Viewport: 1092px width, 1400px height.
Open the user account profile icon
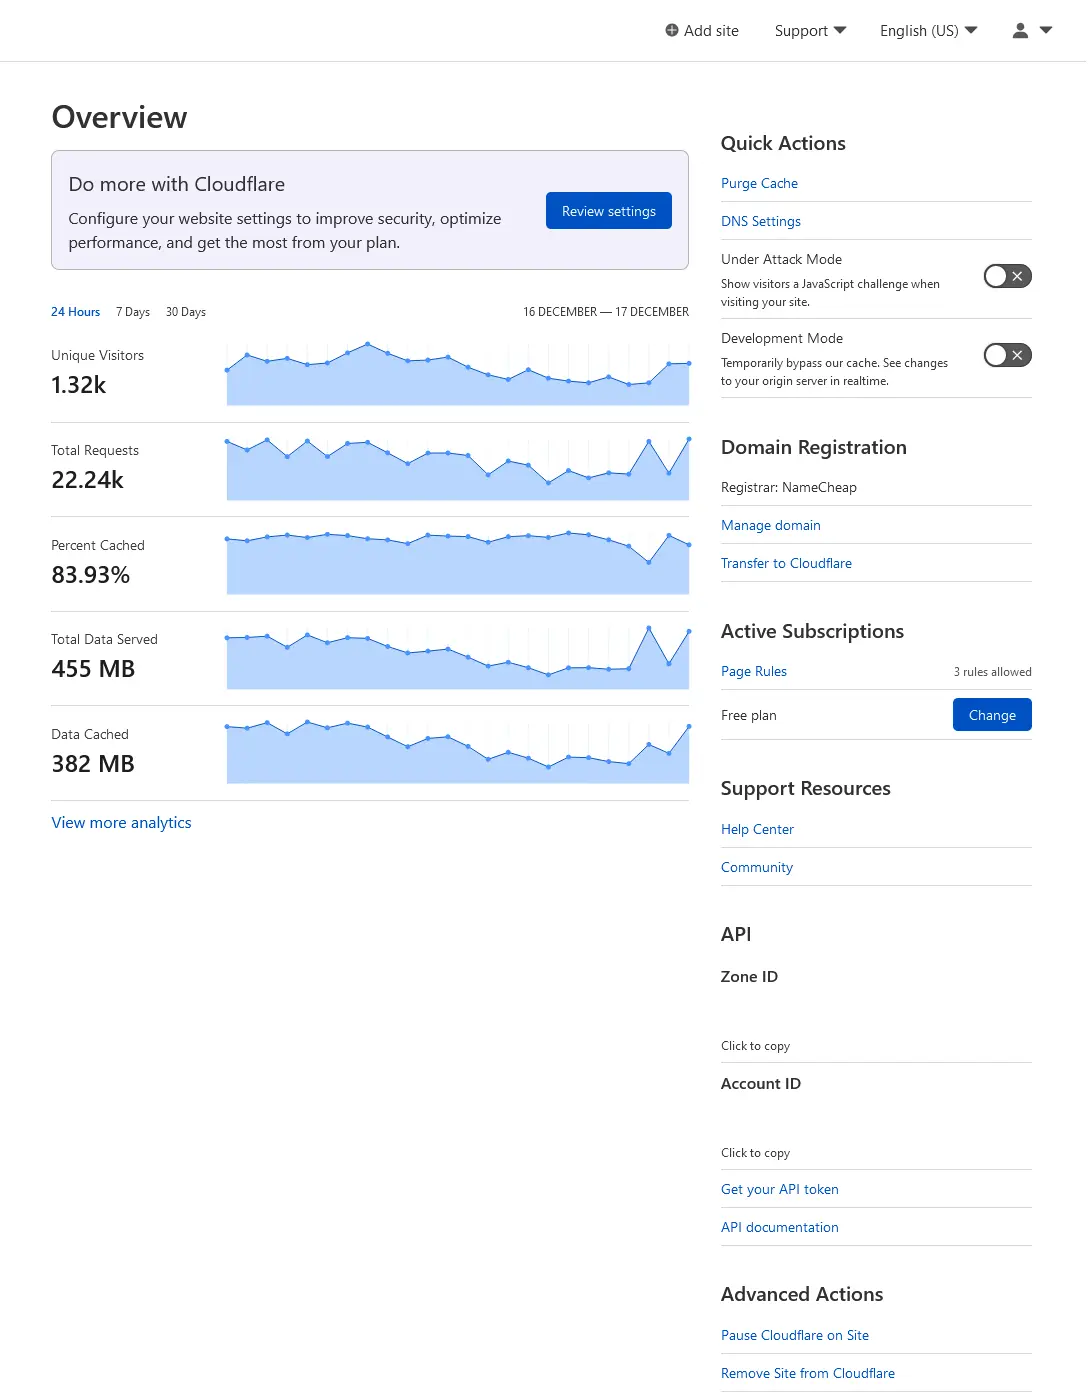[x=1020, y=31]
